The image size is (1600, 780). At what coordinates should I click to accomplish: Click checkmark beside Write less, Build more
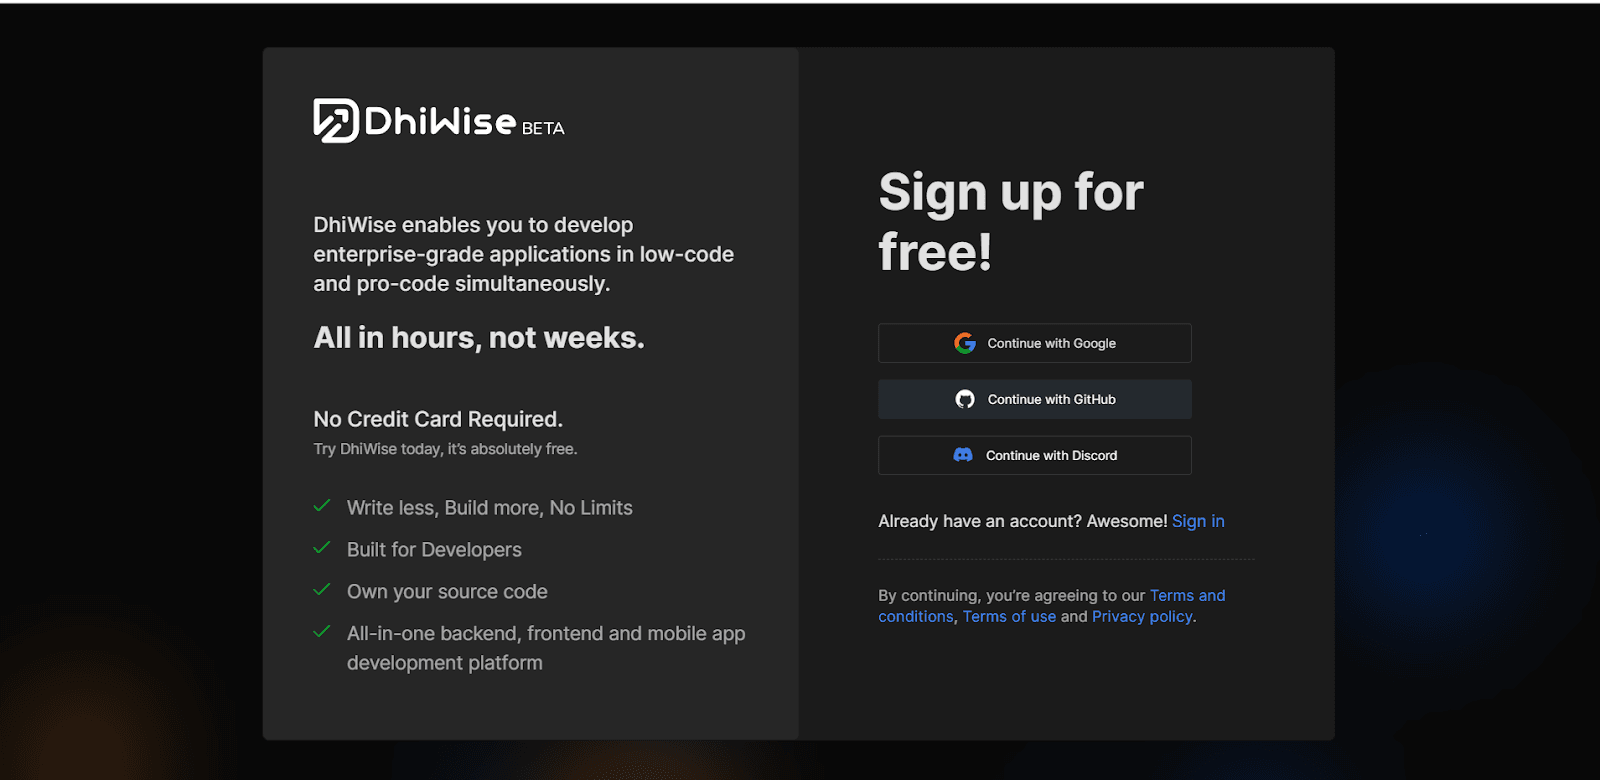(x=322, y=506)
